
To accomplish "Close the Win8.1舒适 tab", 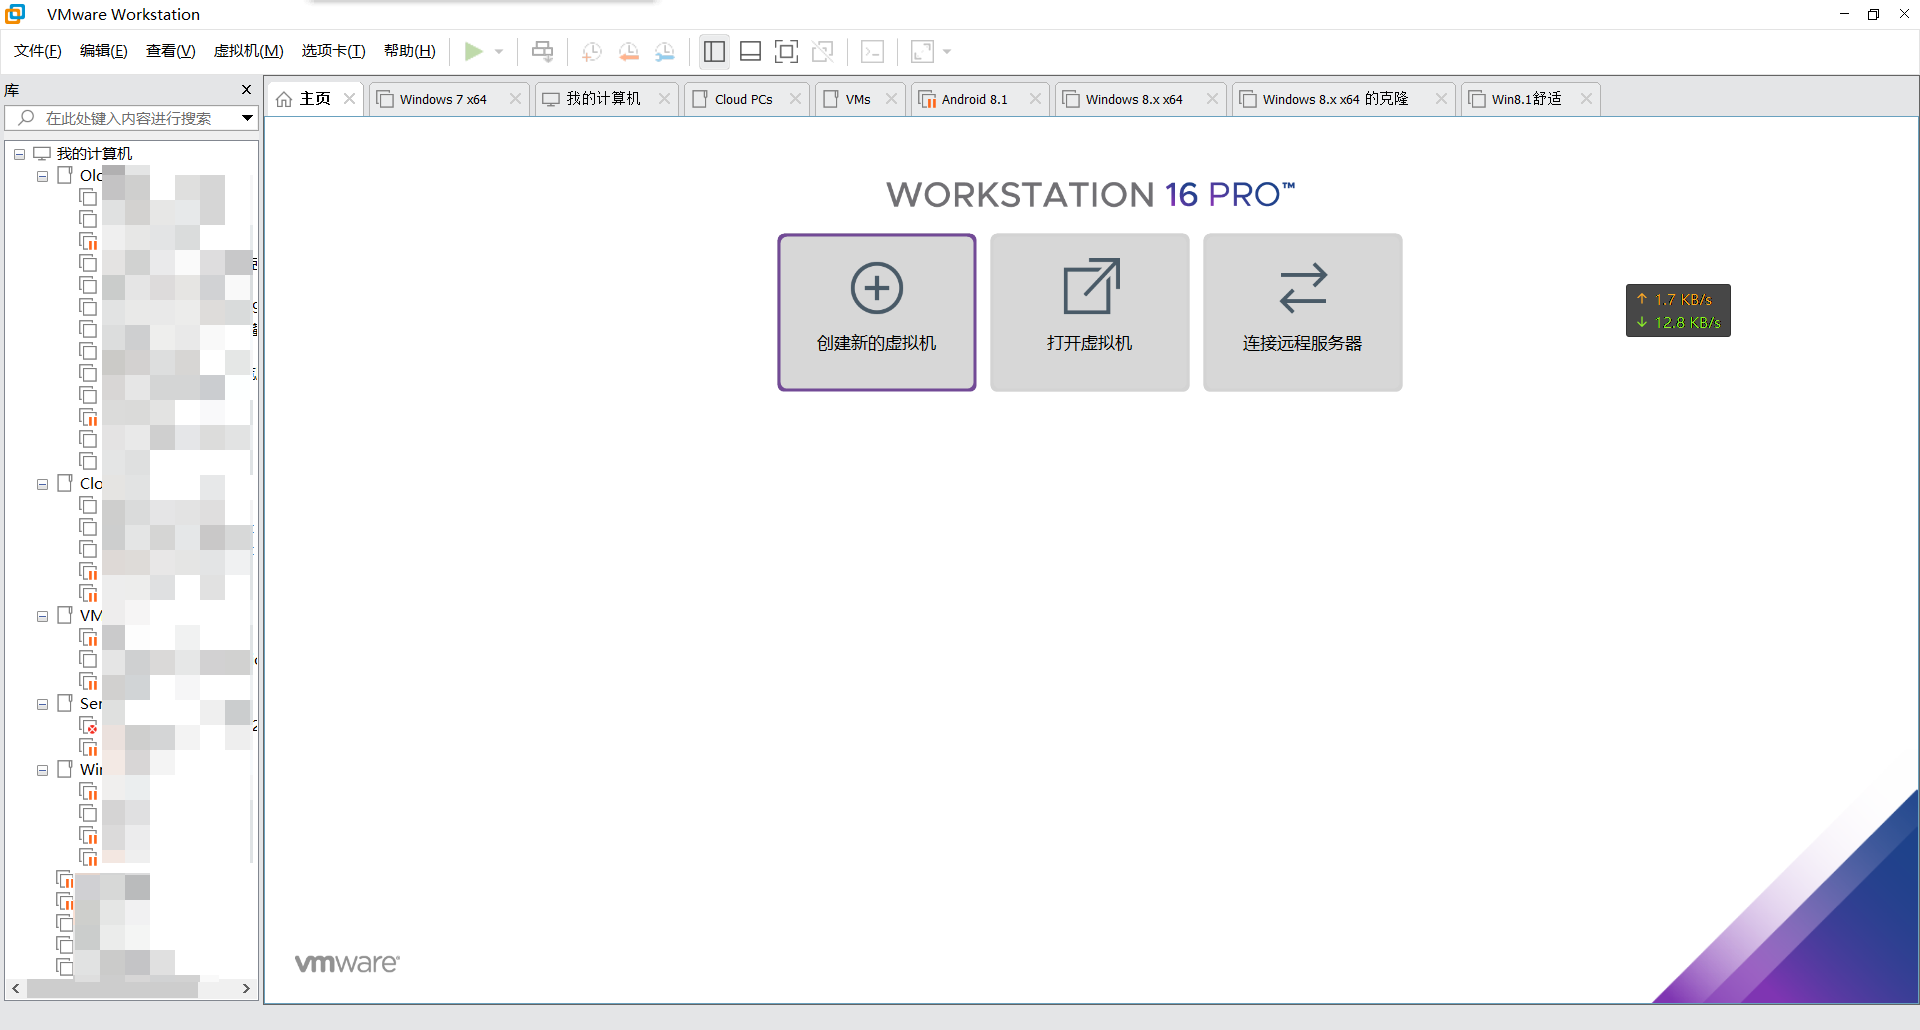I will (1586, 99).
